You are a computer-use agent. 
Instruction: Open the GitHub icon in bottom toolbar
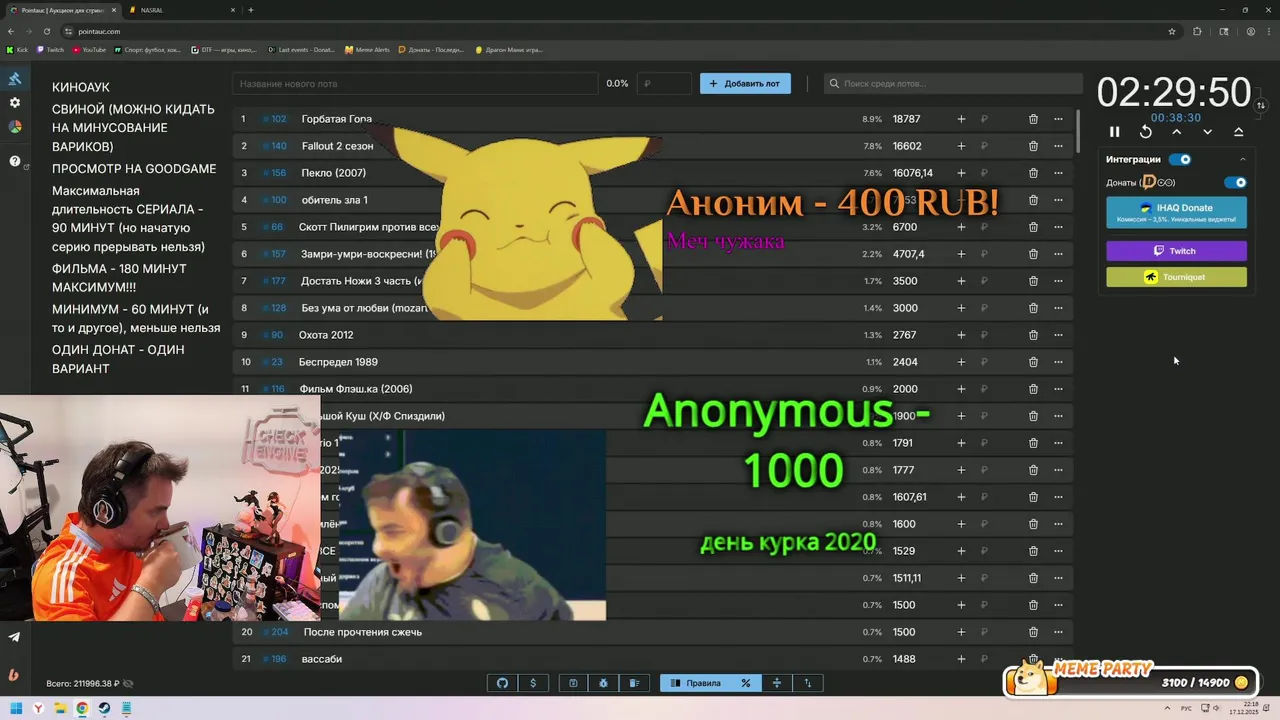click(503, 683)
